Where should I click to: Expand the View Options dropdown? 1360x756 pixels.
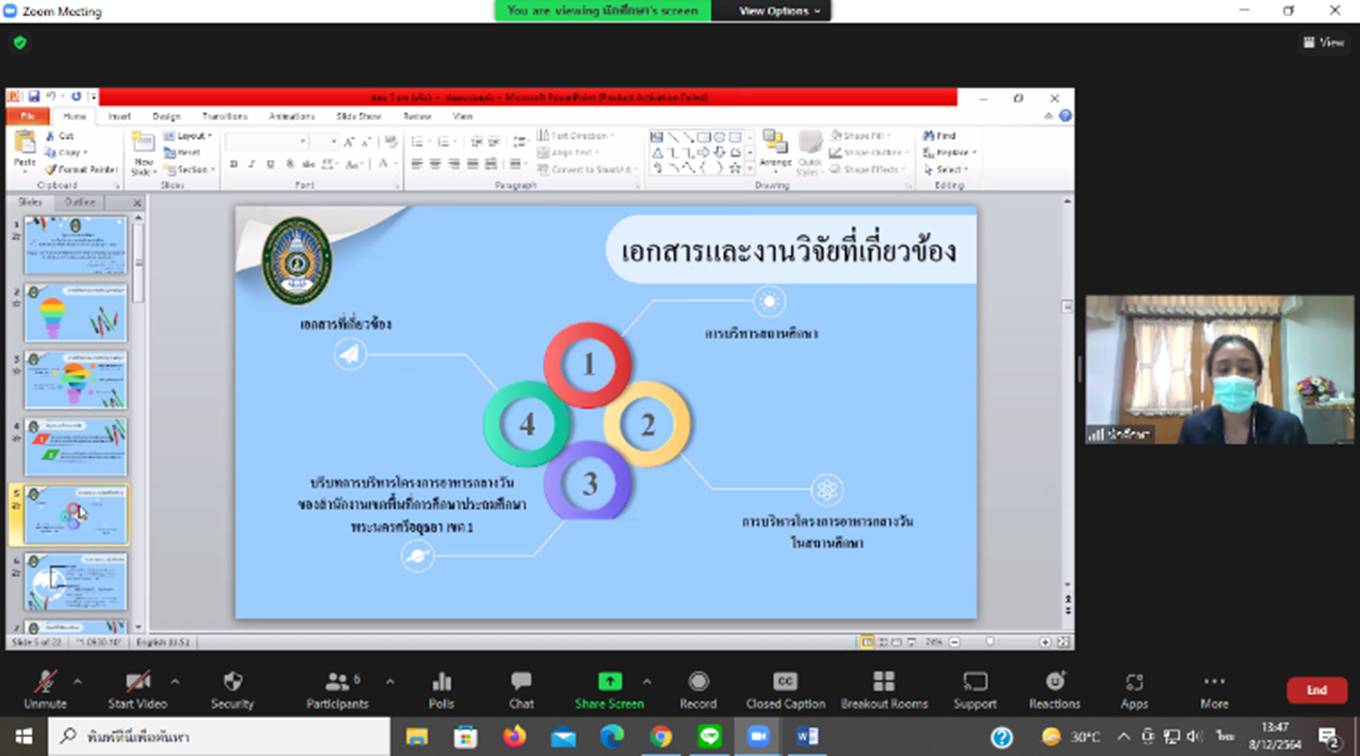pyautogui.click(x=779, y=11)
